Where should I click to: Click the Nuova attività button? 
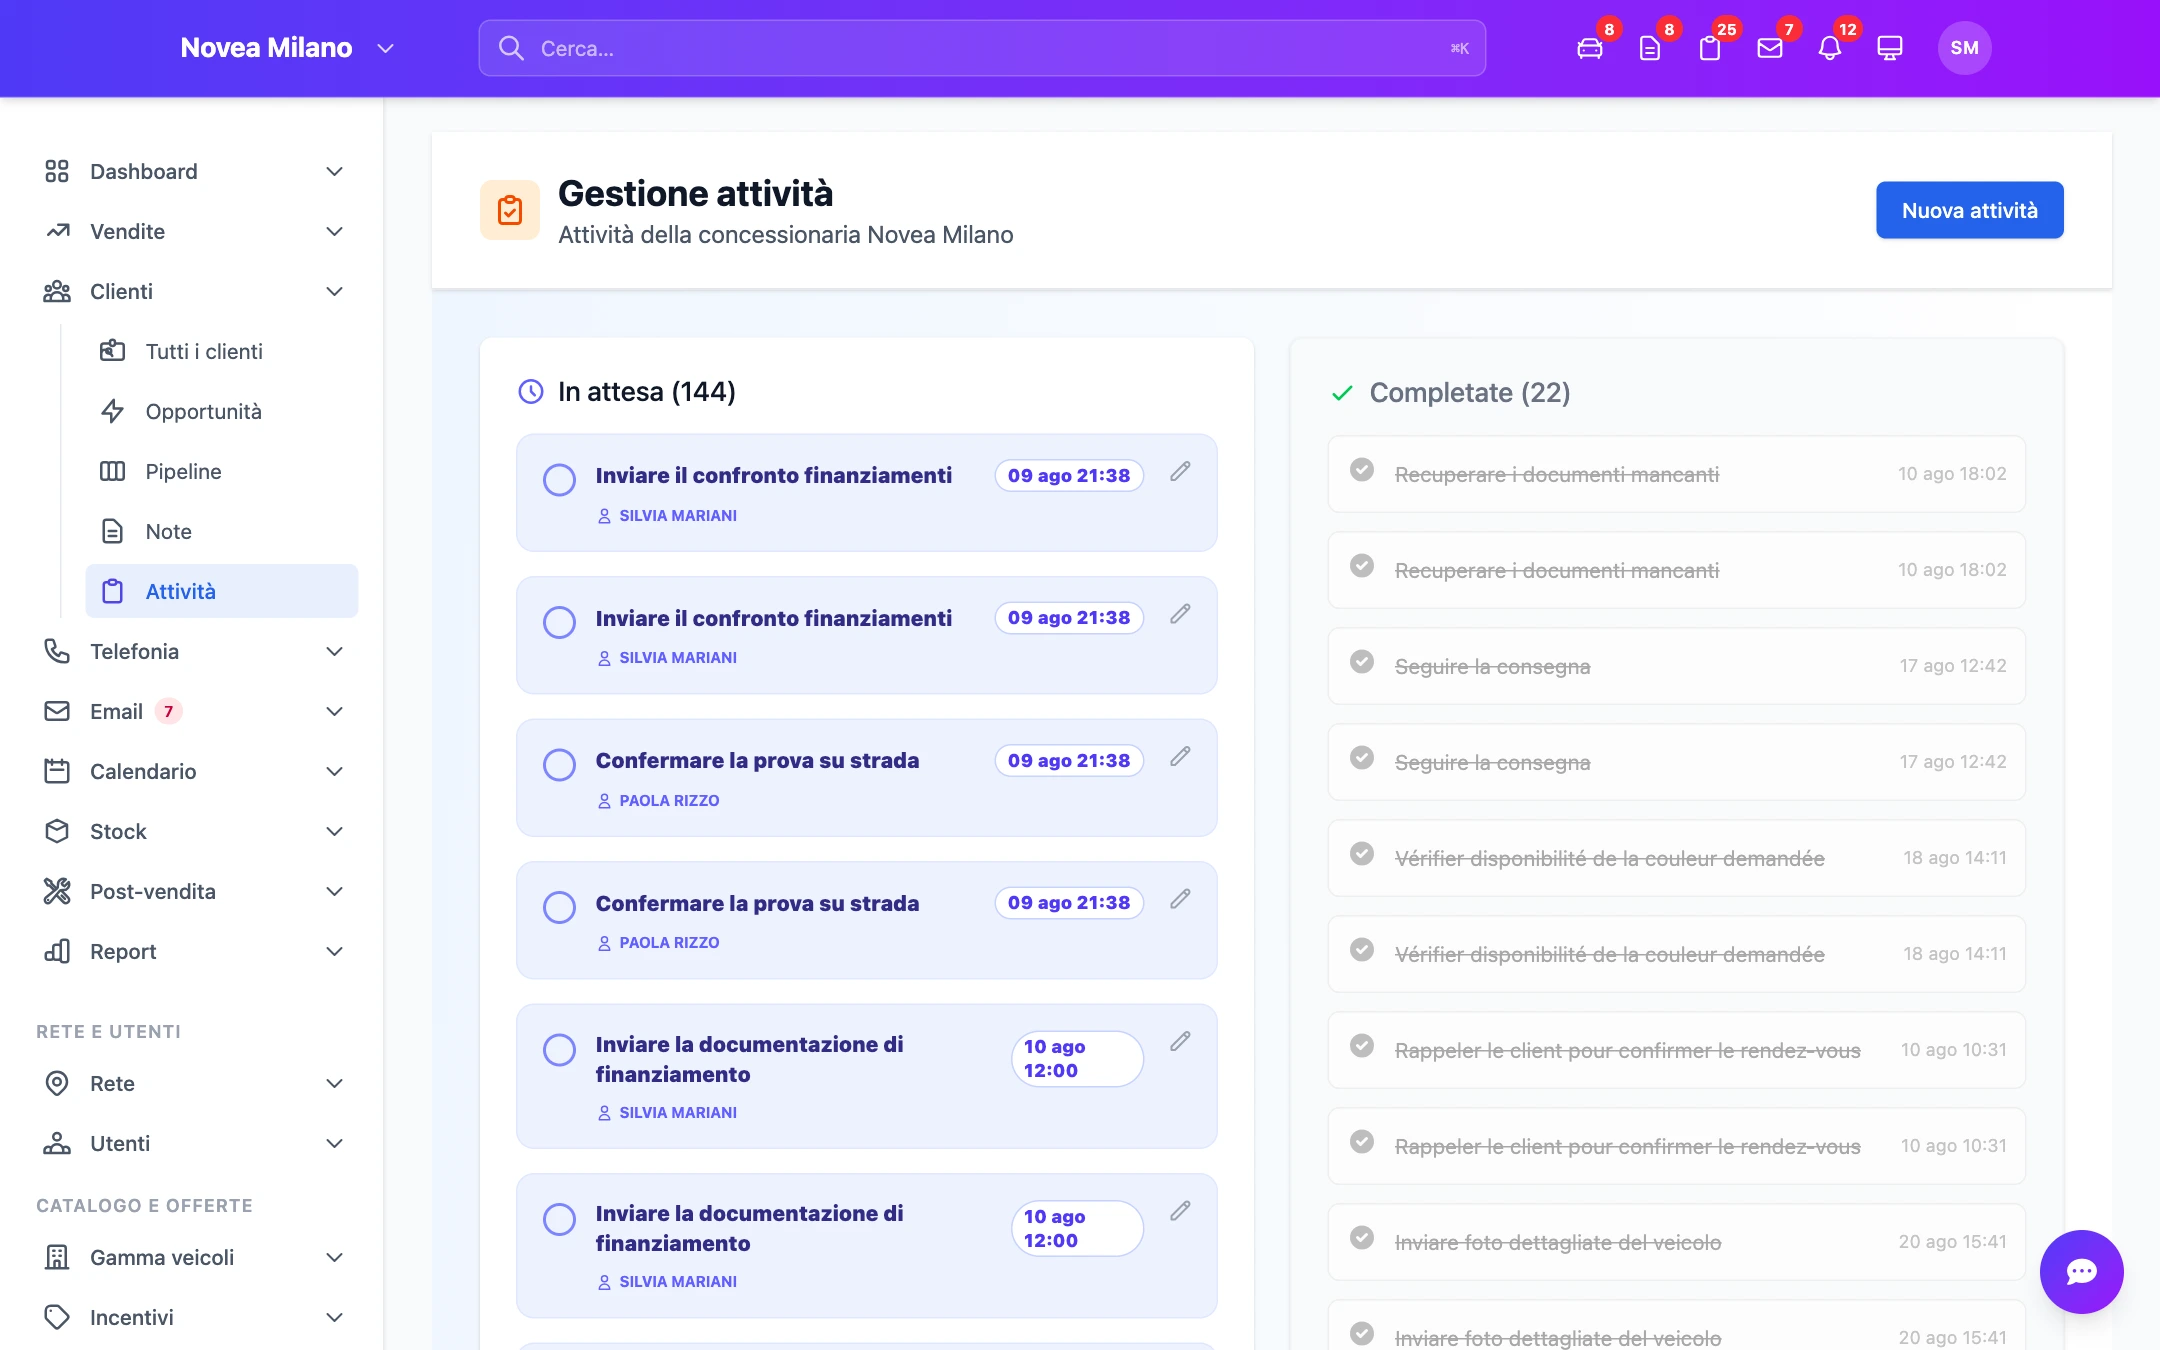[1969, 210]
